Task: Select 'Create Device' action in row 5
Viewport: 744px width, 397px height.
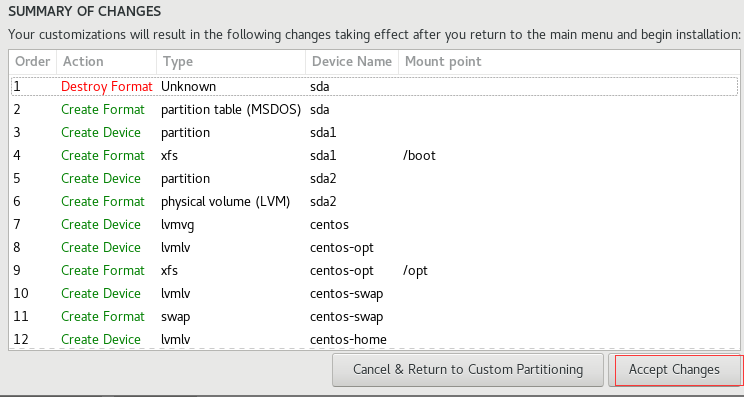Action: tap(101, 179)
